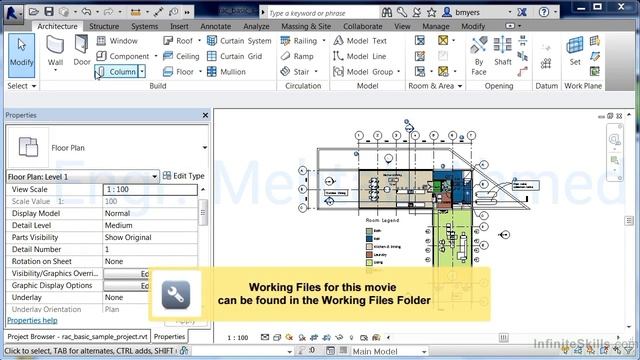This screenshot has width=640, height=360.
Task: Click the Modify arrow tool
Action: point(21,55)
